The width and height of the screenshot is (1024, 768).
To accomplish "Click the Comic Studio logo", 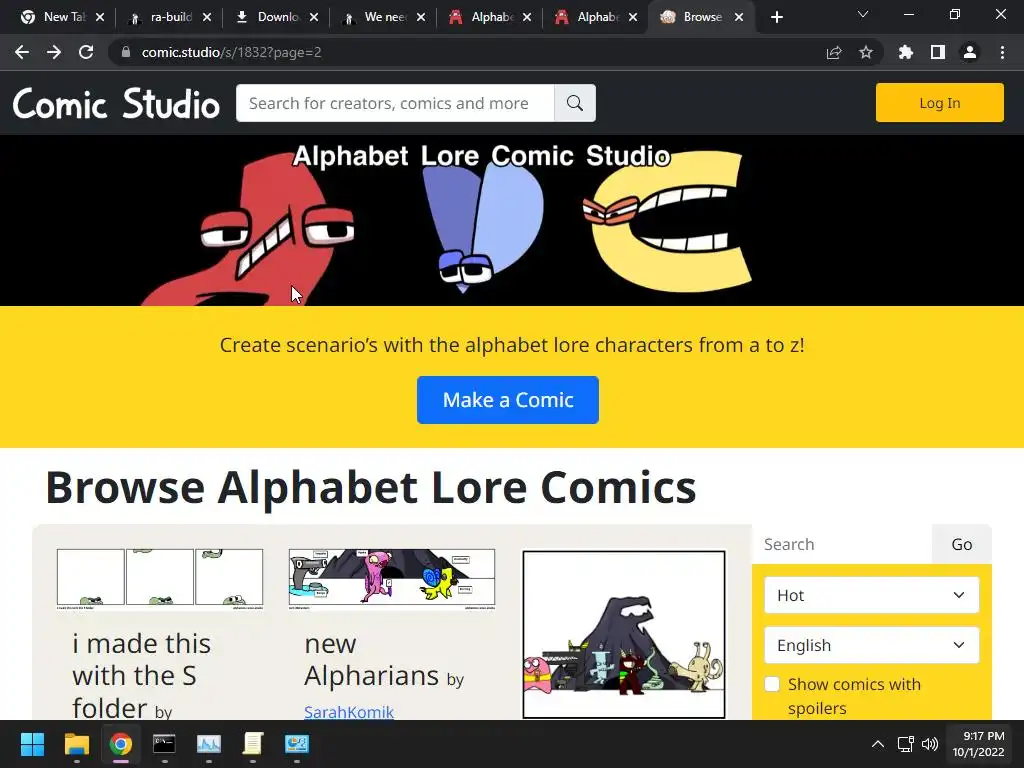I will (116, 103).
